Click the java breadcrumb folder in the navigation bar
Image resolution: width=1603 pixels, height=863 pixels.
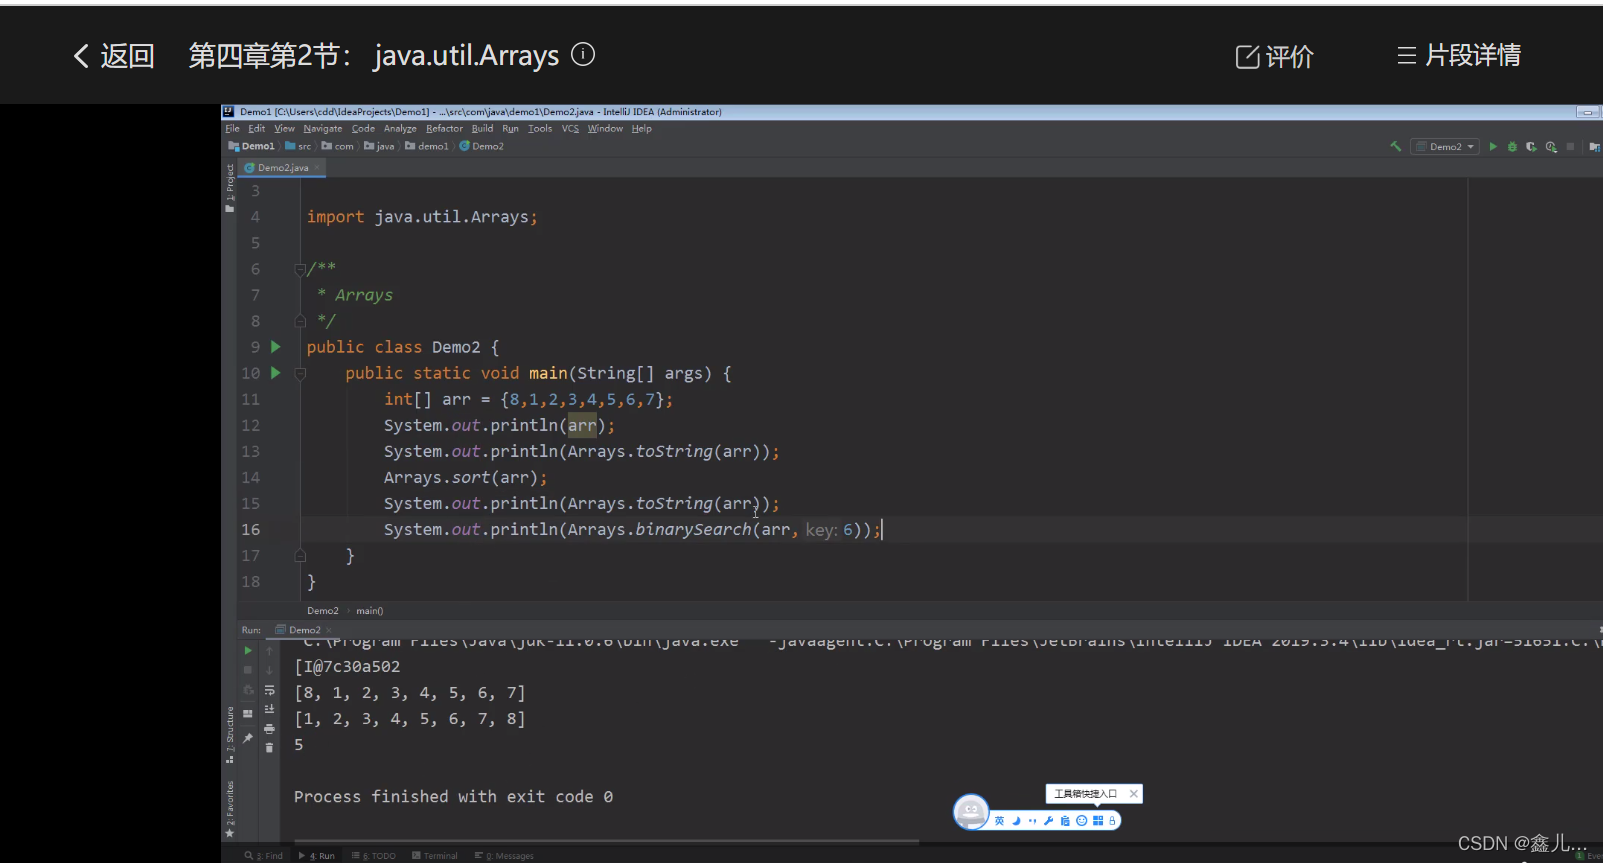[x=380, y=147]
